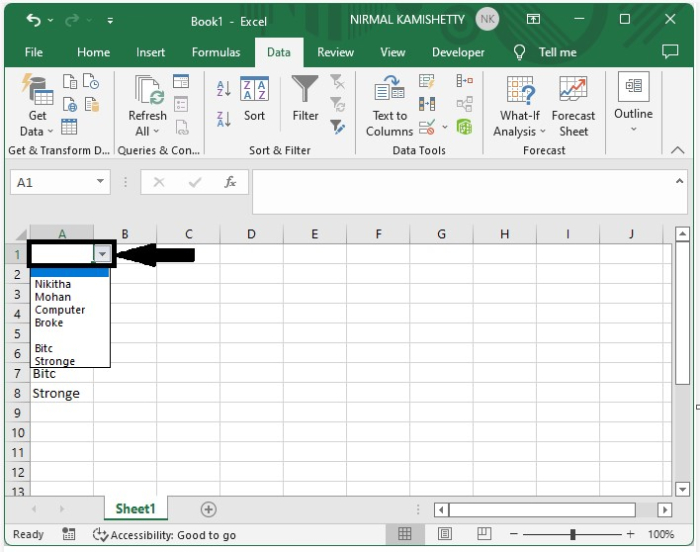
Task: Open the Undo history dropdown arrow
Action: [x=50, y=20]
